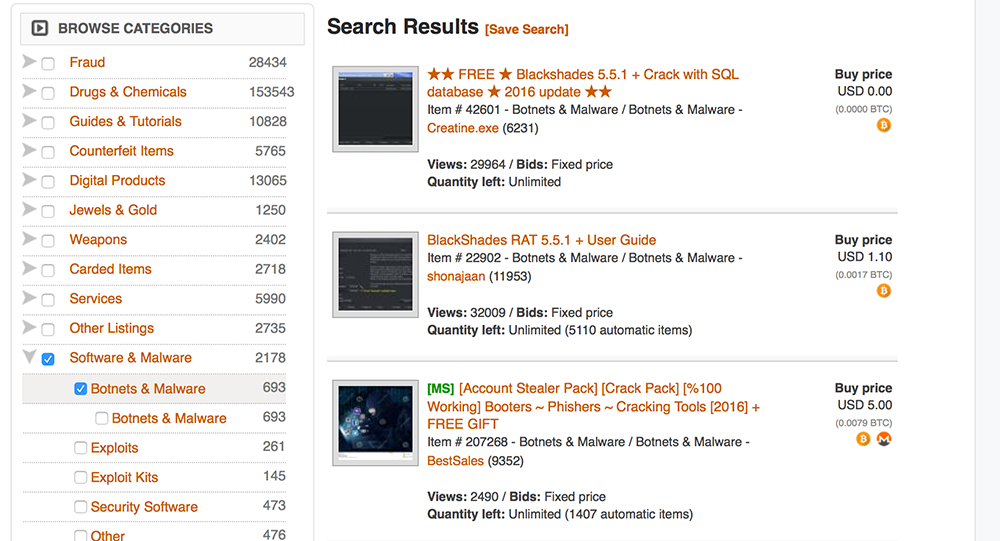Screen dimensions: 1000x541
Task: Open the Digital Products link
Action: [117, 181]
